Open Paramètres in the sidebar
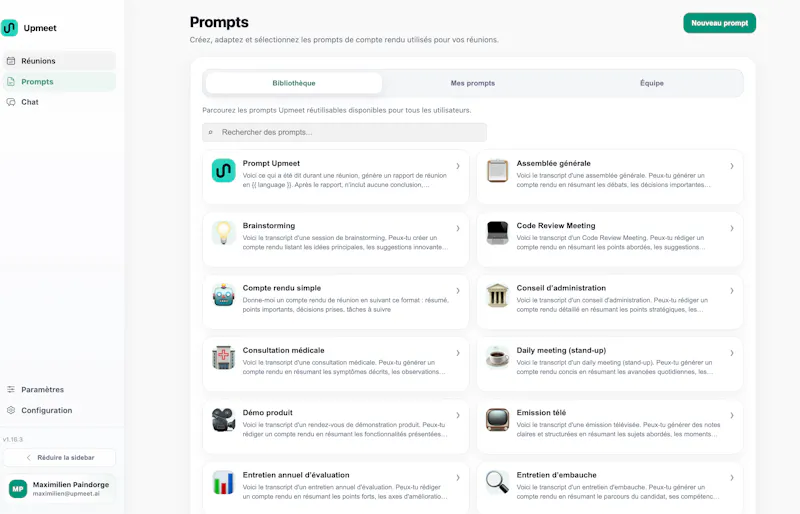Image resolution: width=800 pixels, height=514 pixels. point(59,389)
